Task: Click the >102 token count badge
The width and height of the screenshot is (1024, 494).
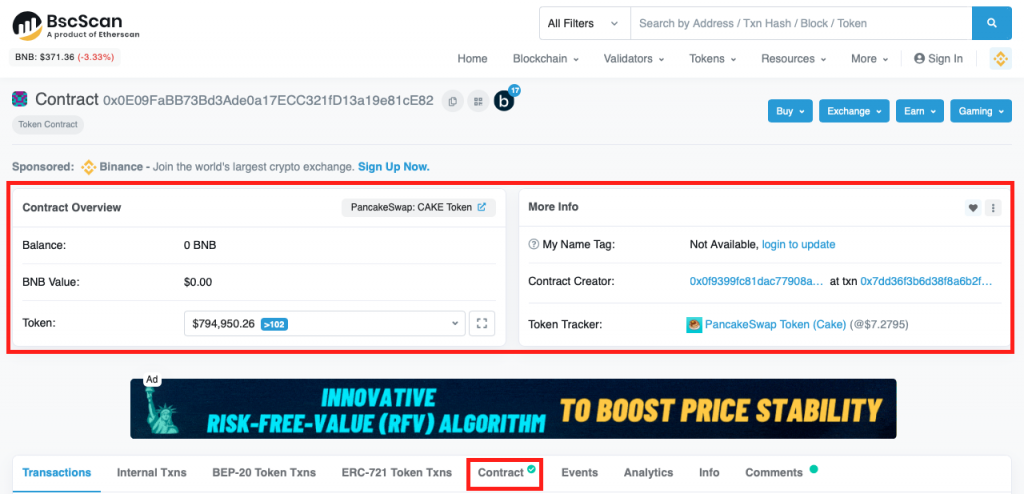Action: [x=274, y=323]
